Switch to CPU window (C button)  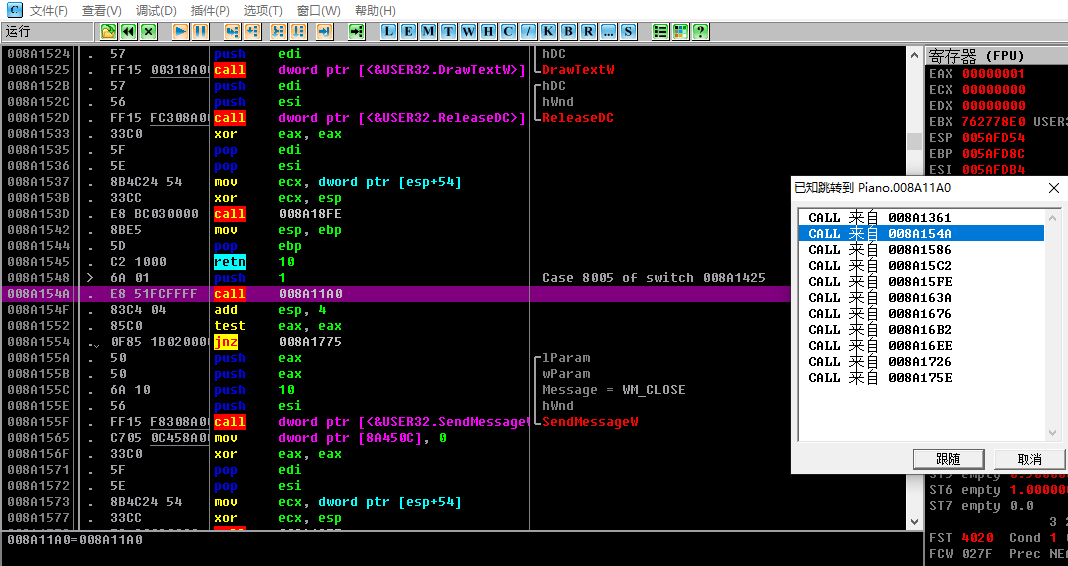point(508,31)
